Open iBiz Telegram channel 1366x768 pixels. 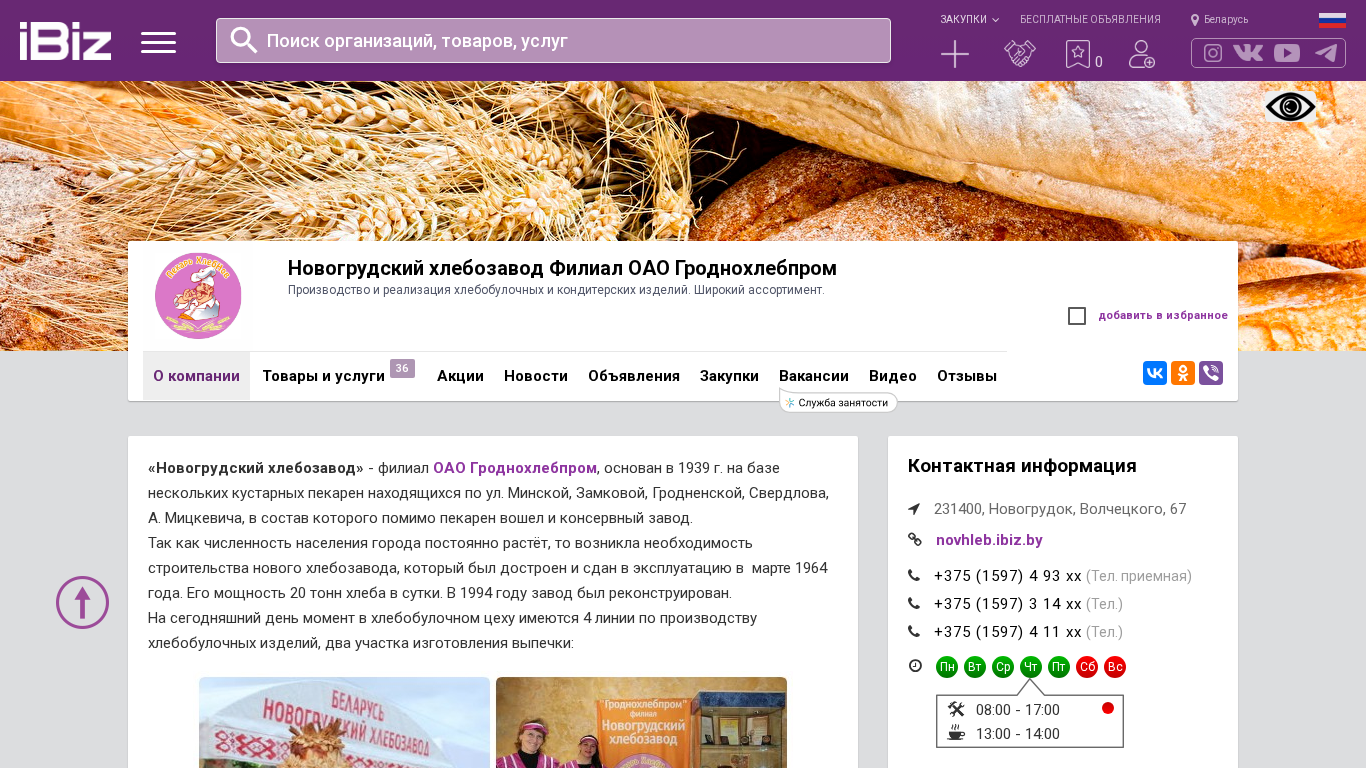(x=1326, y=53)
